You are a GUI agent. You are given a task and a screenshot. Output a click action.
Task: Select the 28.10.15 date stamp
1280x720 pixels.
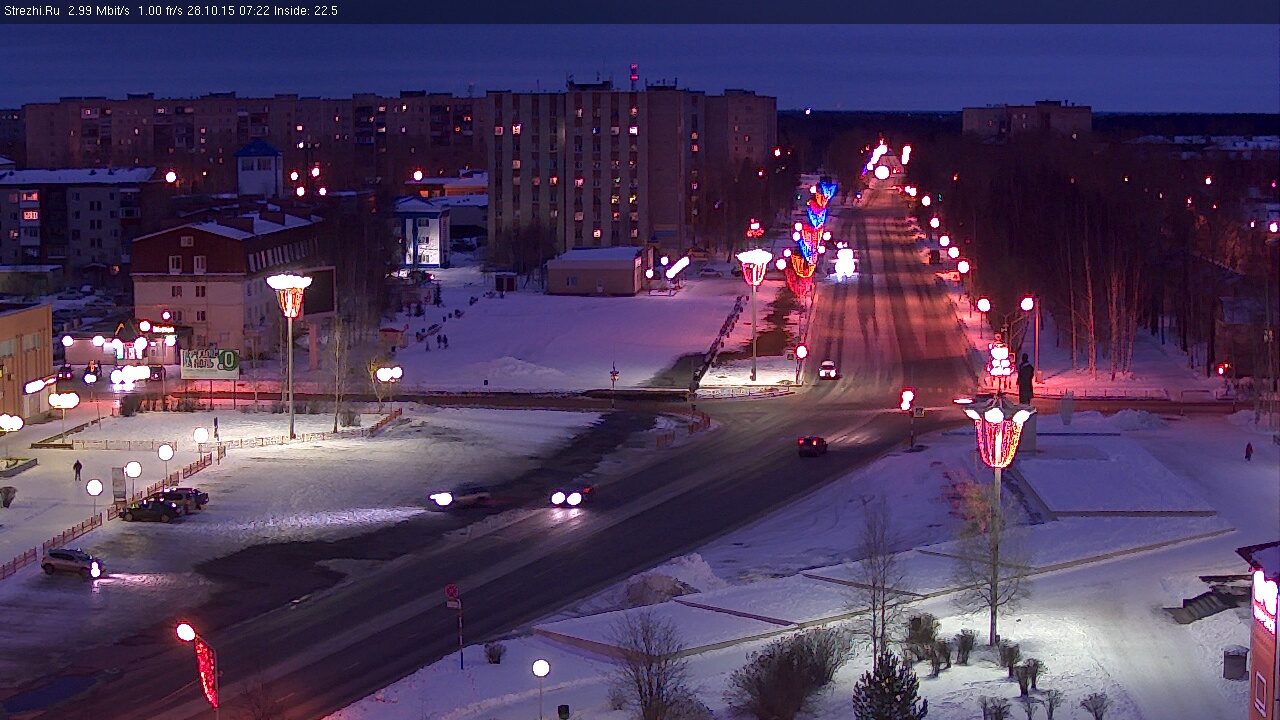[x=210, y=11]
